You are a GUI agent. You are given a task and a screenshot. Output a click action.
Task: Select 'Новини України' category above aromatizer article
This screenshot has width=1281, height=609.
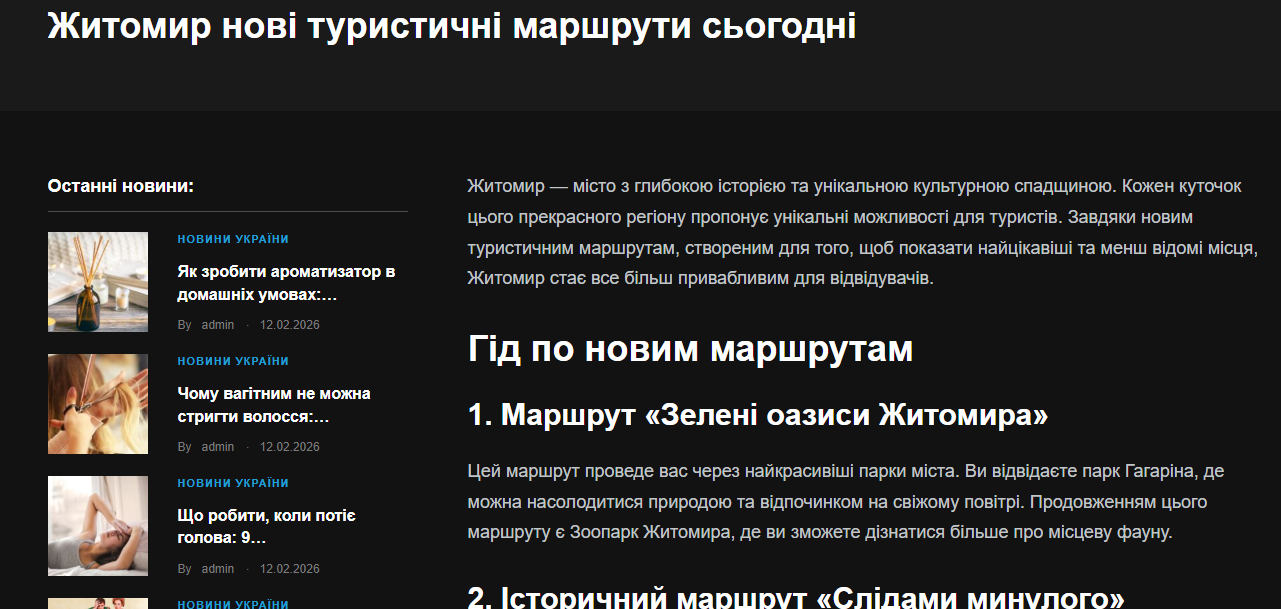coord(233,239)
